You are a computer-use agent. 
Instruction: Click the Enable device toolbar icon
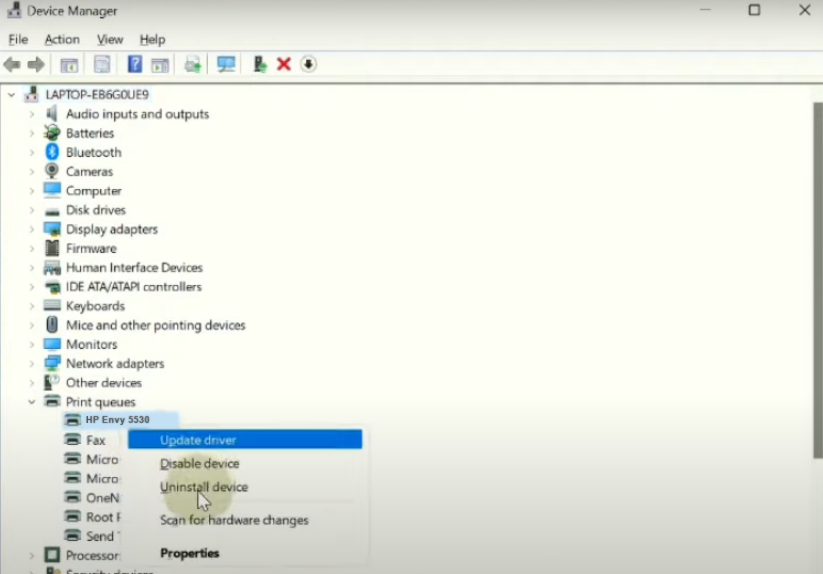coord(260,64)
